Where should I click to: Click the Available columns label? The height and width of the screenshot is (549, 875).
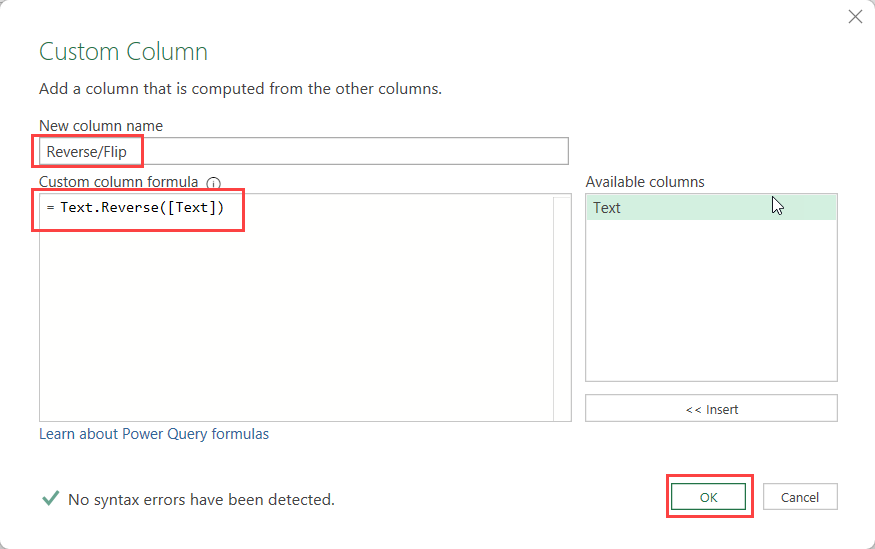[645, 182]
